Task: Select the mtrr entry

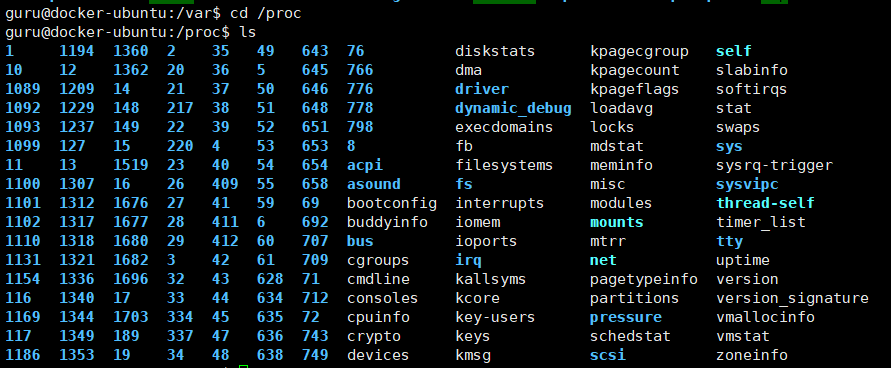Action: pyautogui.click(x=607, y=242)
